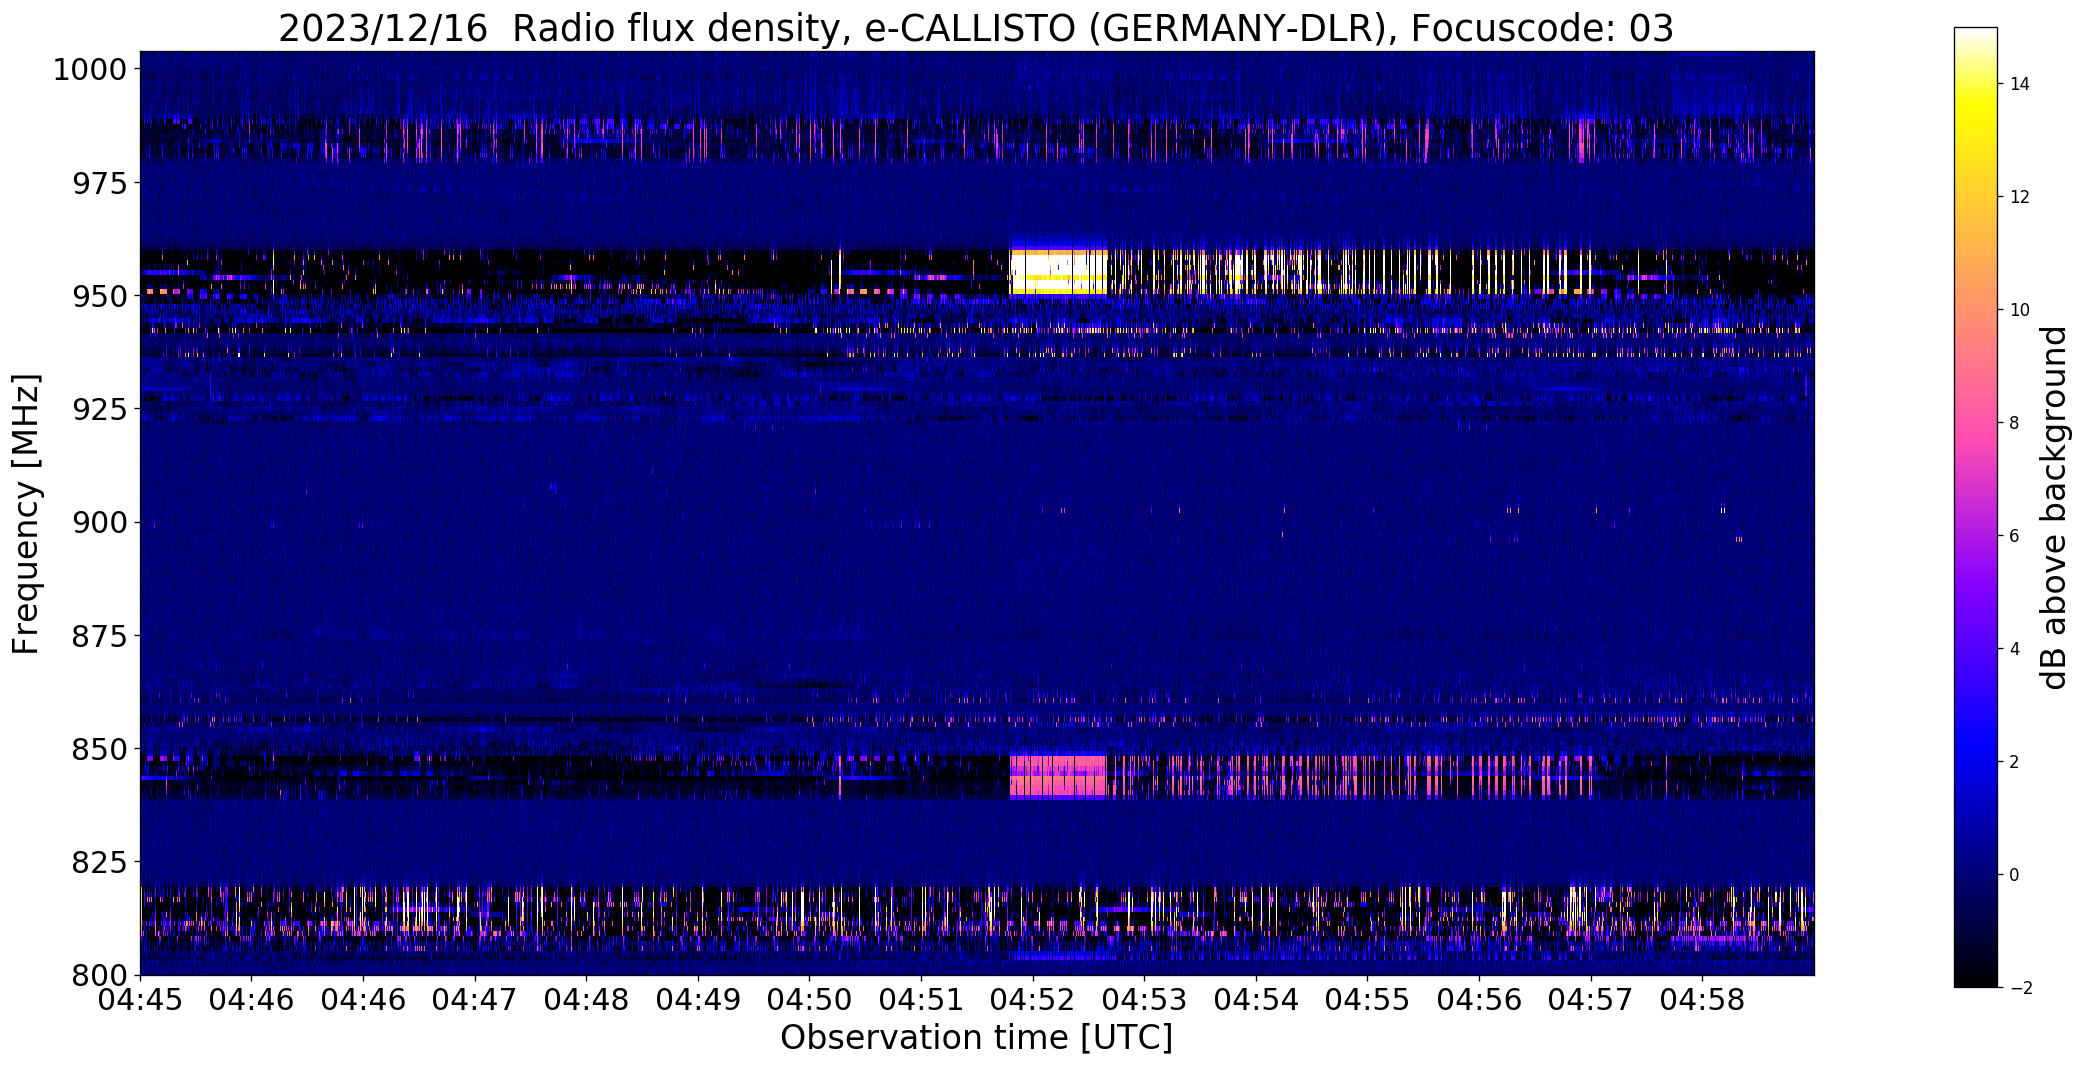Click the 04:58 time tick label
This screenshot has width=2085, height=1067.
(x=1703, y=1000)
